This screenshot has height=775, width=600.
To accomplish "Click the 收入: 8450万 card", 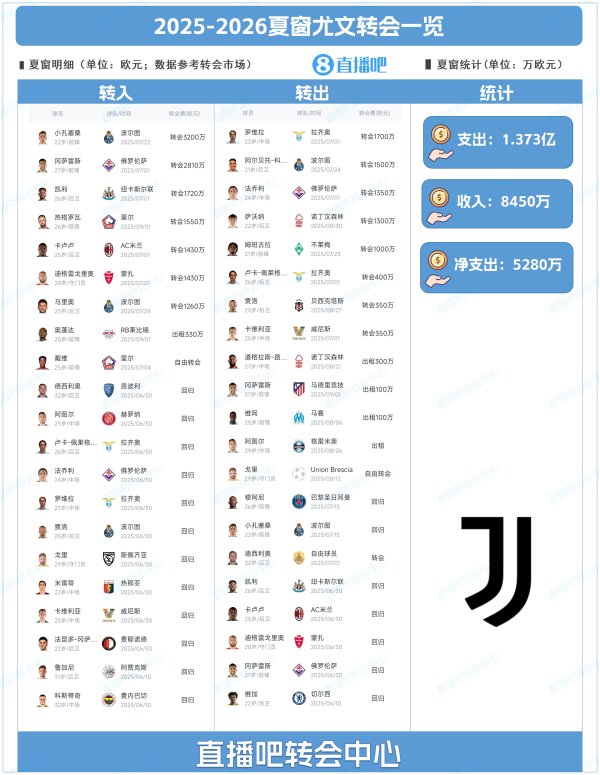I will pos(497,204).
